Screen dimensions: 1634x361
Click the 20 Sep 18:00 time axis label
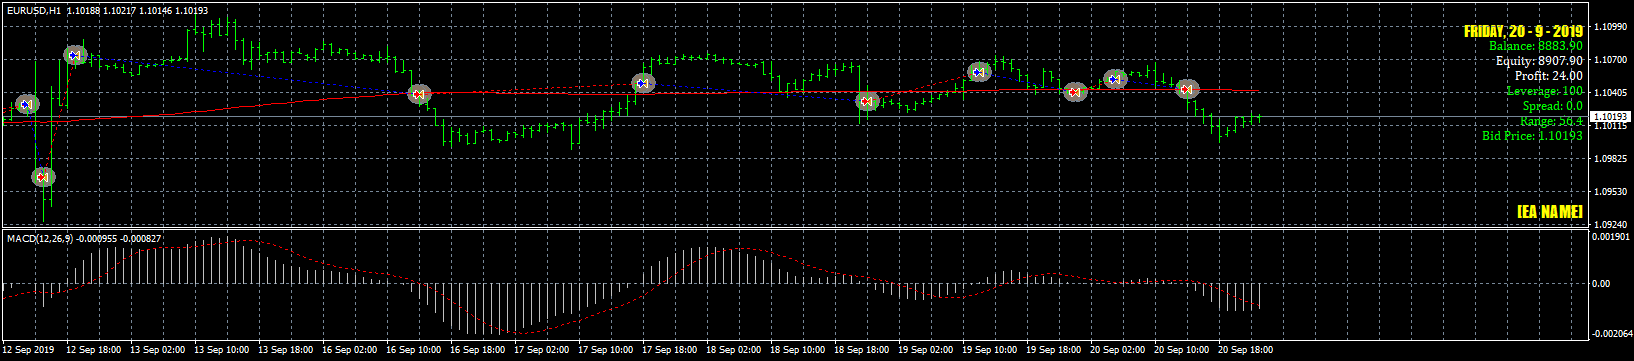[1245, 351]
